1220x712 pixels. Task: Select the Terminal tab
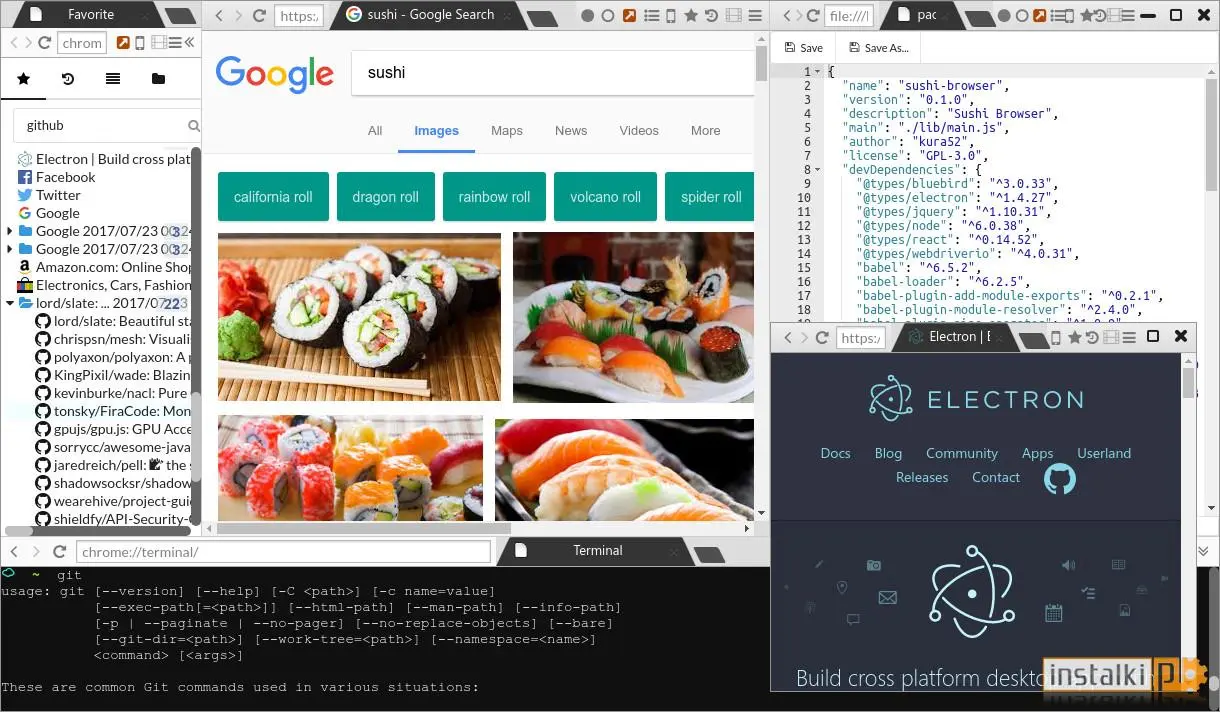click(597, 551)
